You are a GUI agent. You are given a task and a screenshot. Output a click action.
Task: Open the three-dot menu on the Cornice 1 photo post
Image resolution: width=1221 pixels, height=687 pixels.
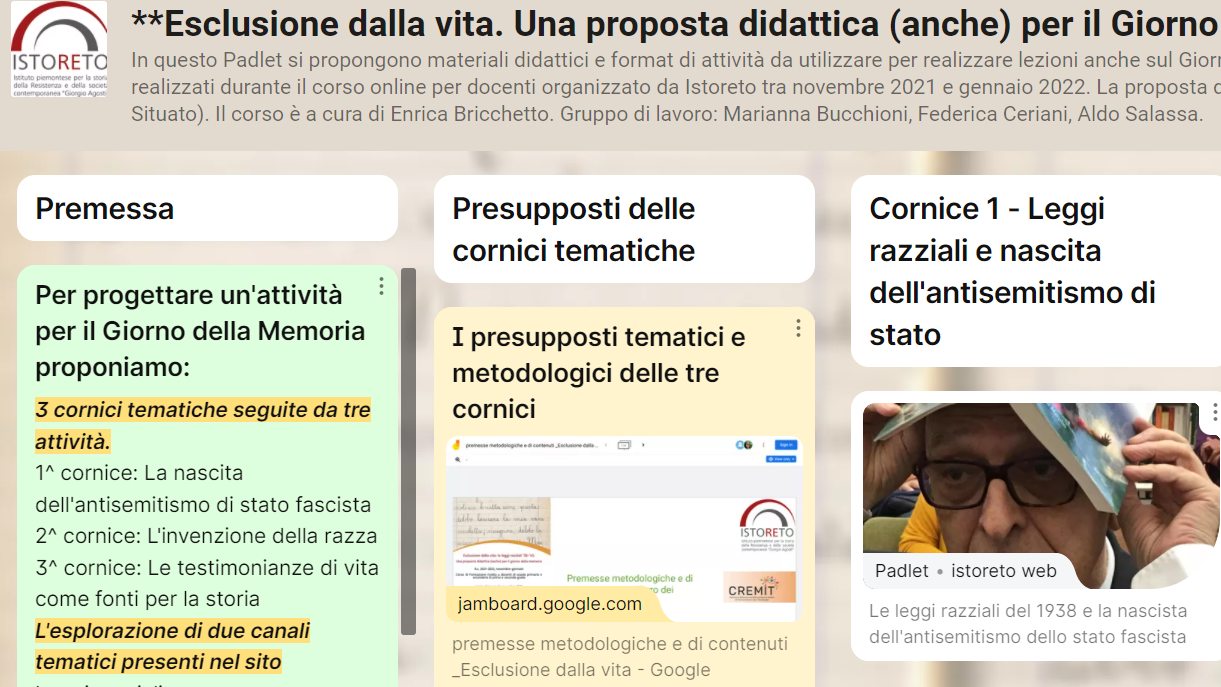point(1214,412)
